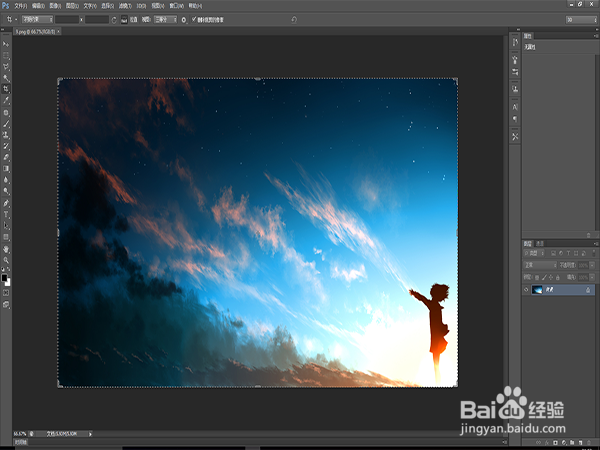Select the Hand tool

pos(6,249)
